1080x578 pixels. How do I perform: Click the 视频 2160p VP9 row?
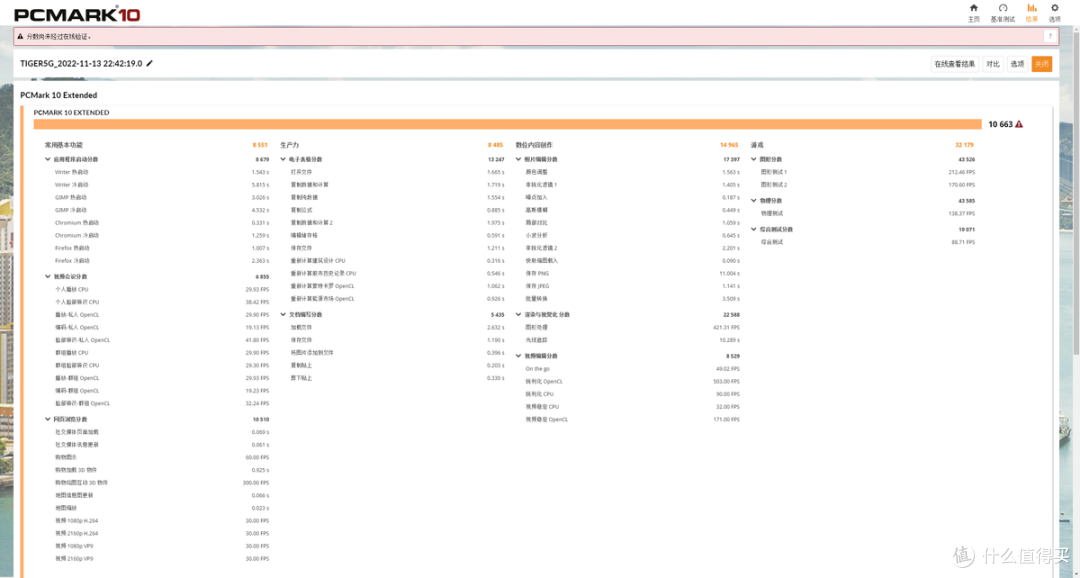point(162,559)
